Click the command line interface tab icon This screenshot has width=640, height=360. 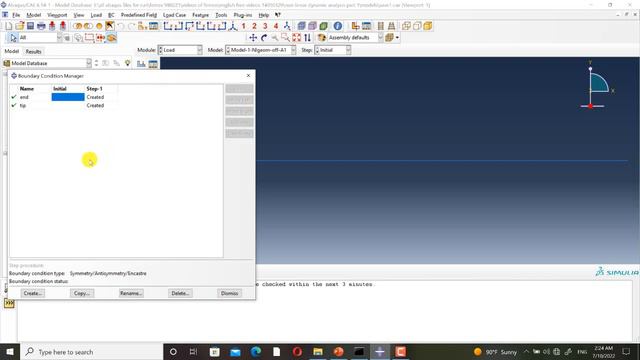click(9, 303)
